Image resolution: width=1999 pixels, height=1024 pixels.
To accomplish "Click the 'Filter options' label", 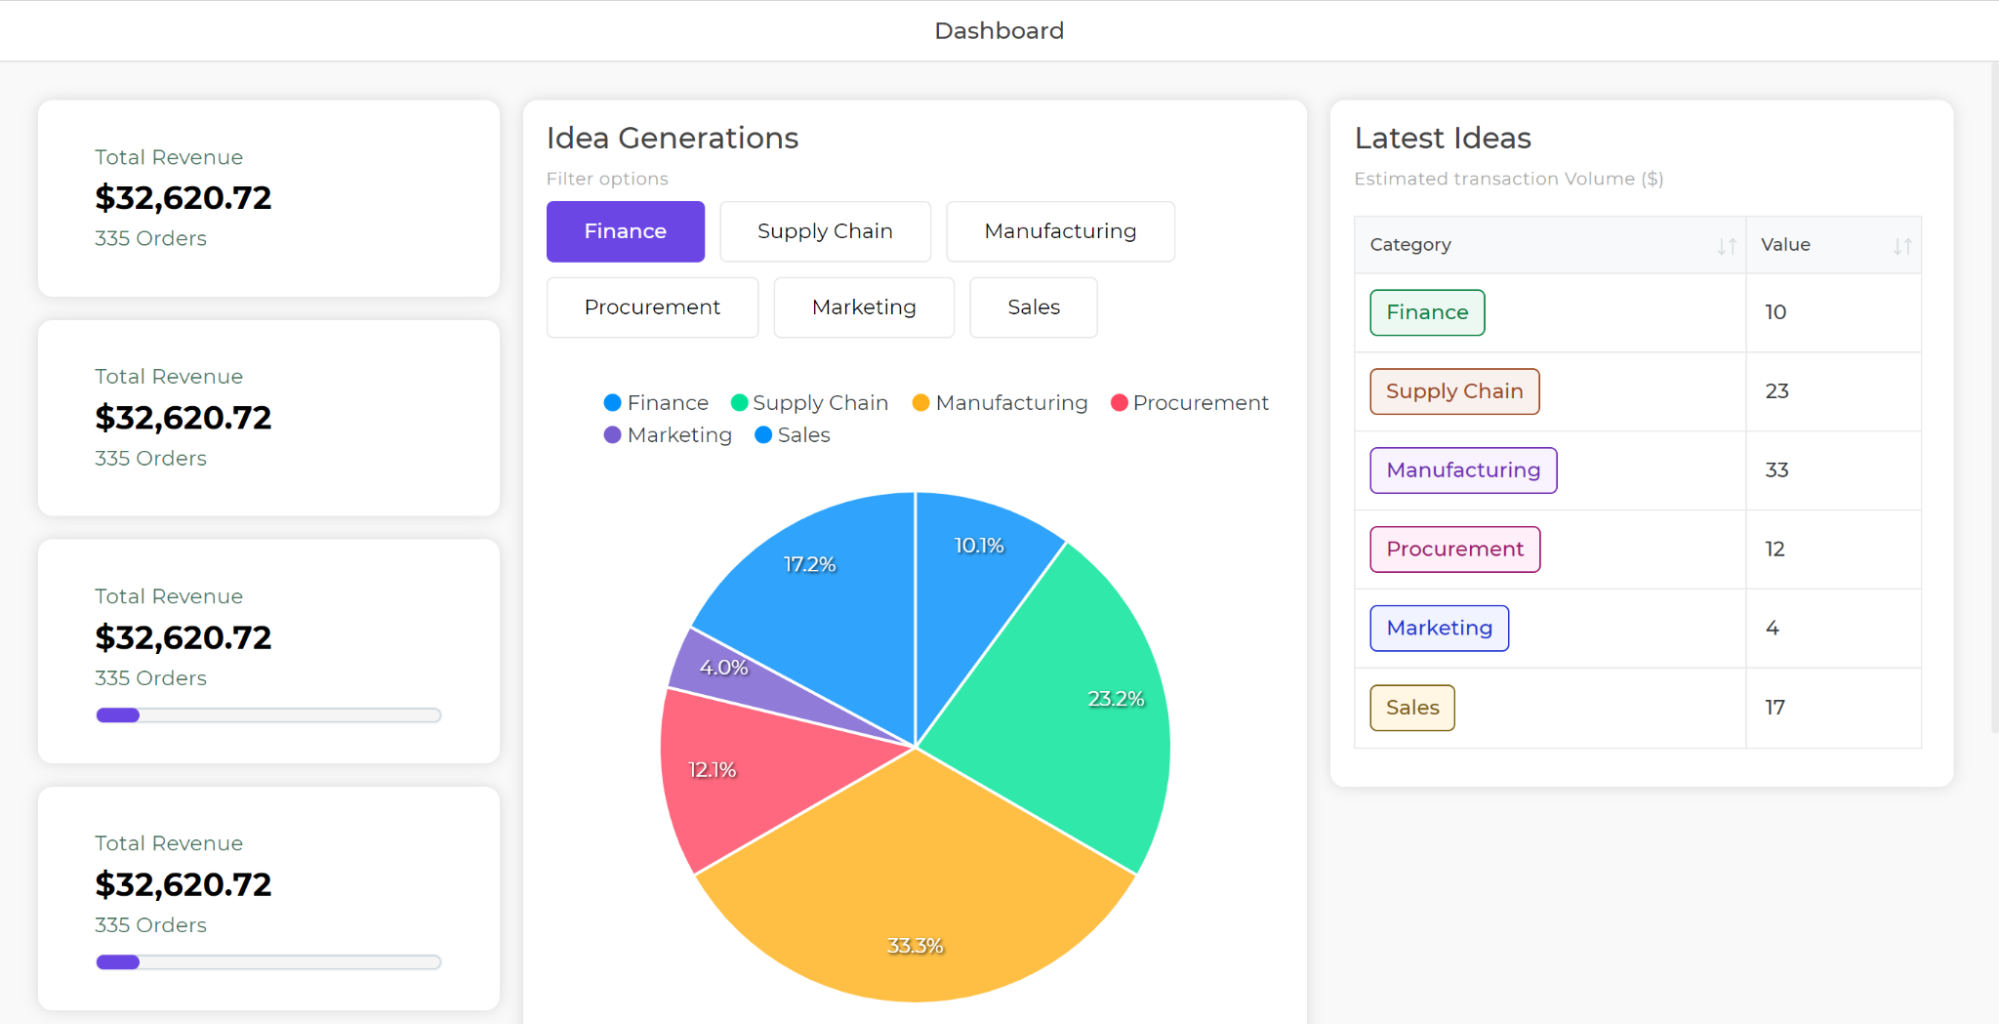I will 607,179.
